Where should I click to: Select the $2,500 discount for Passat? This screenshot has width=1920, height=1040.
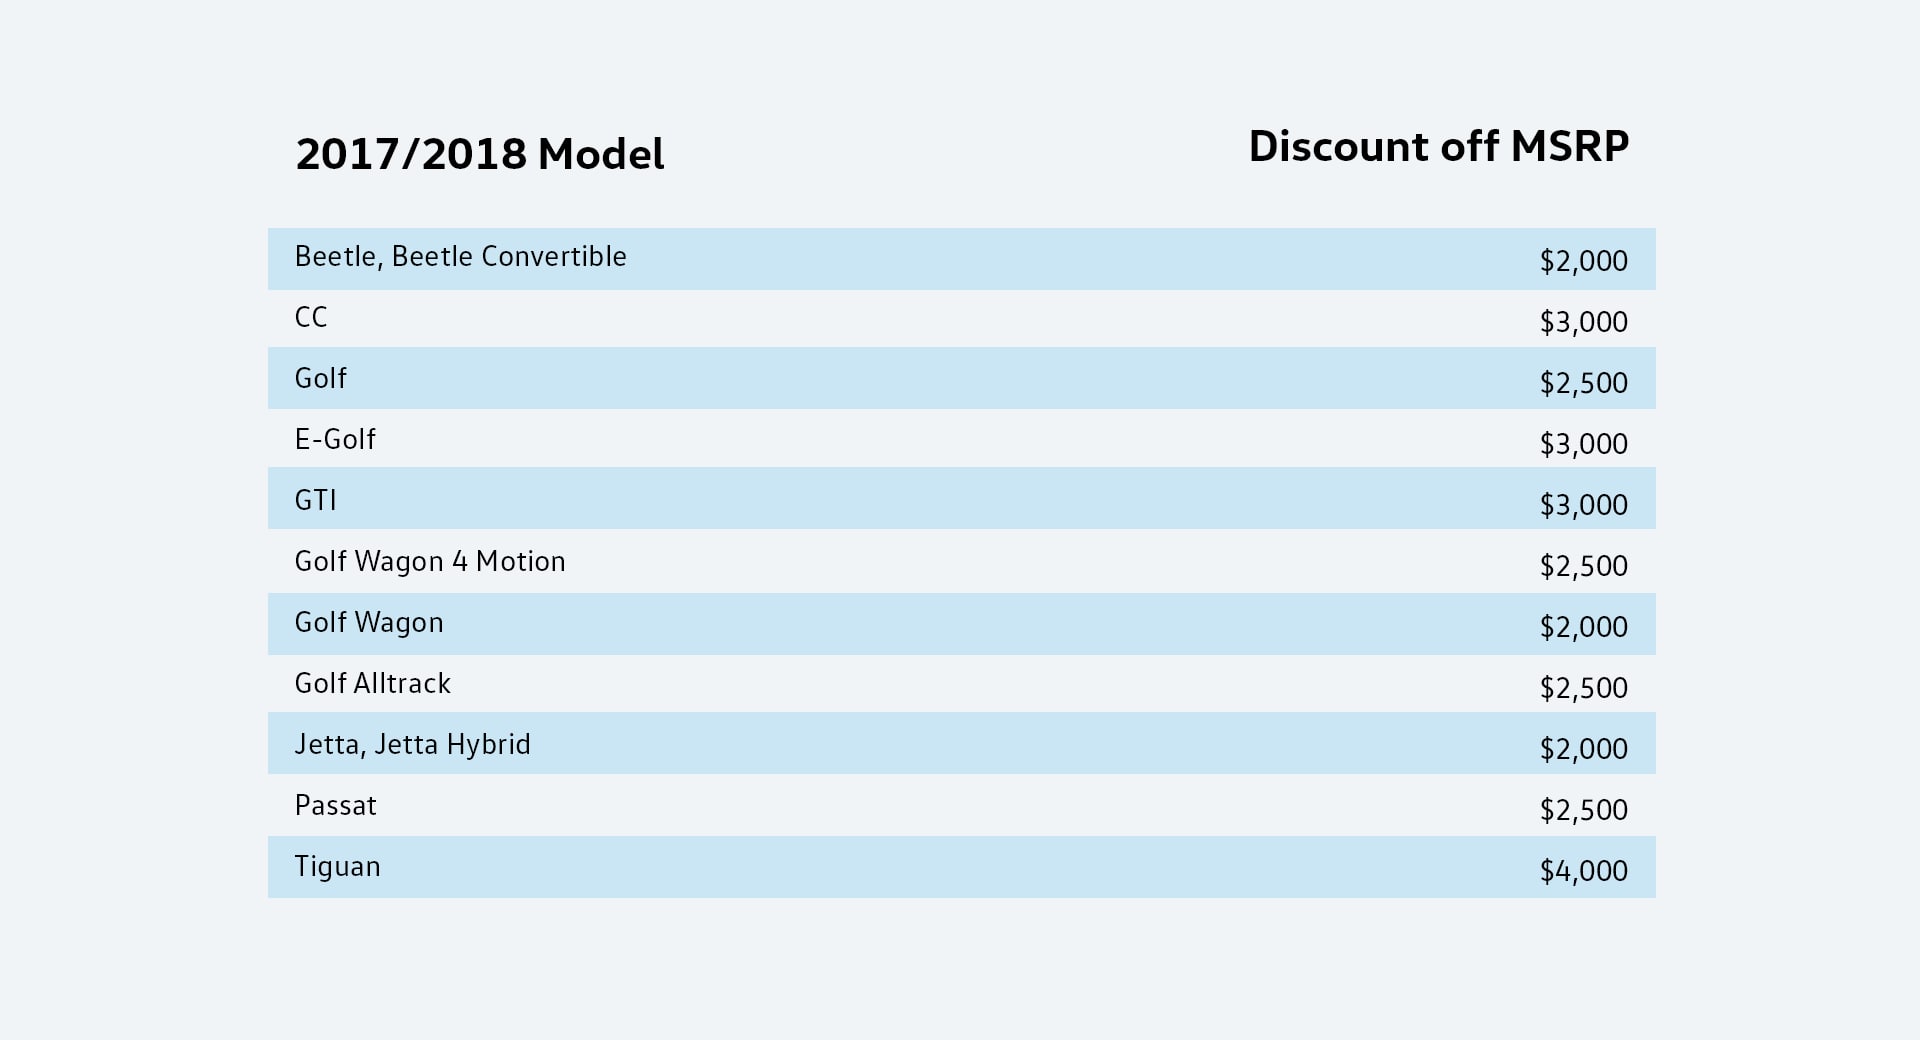1583,810
